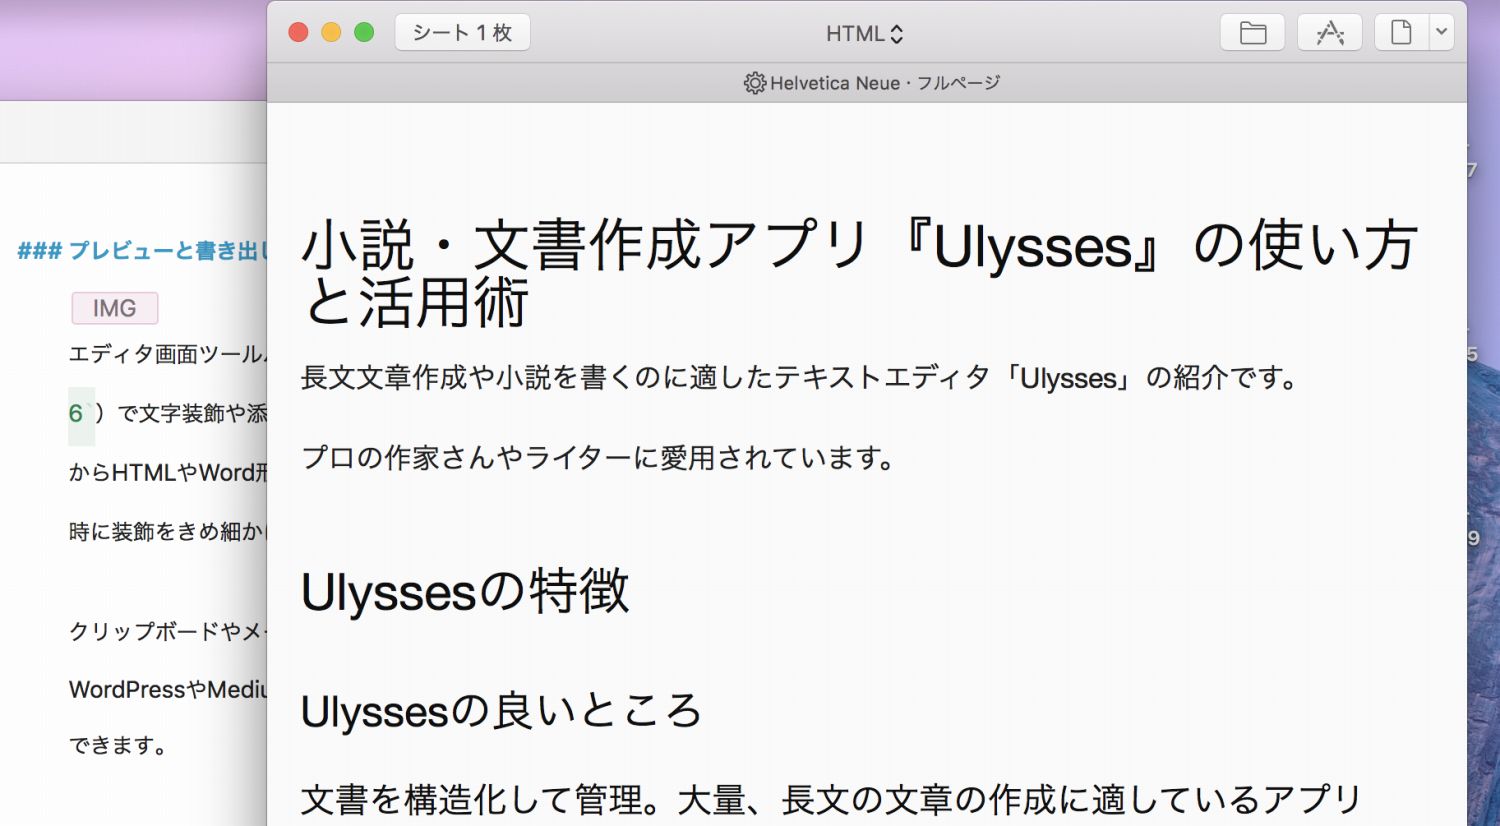Open Helvetica Neue・フルページ style settings
This screenshot has width=1500, height=826.
point(872,83)
